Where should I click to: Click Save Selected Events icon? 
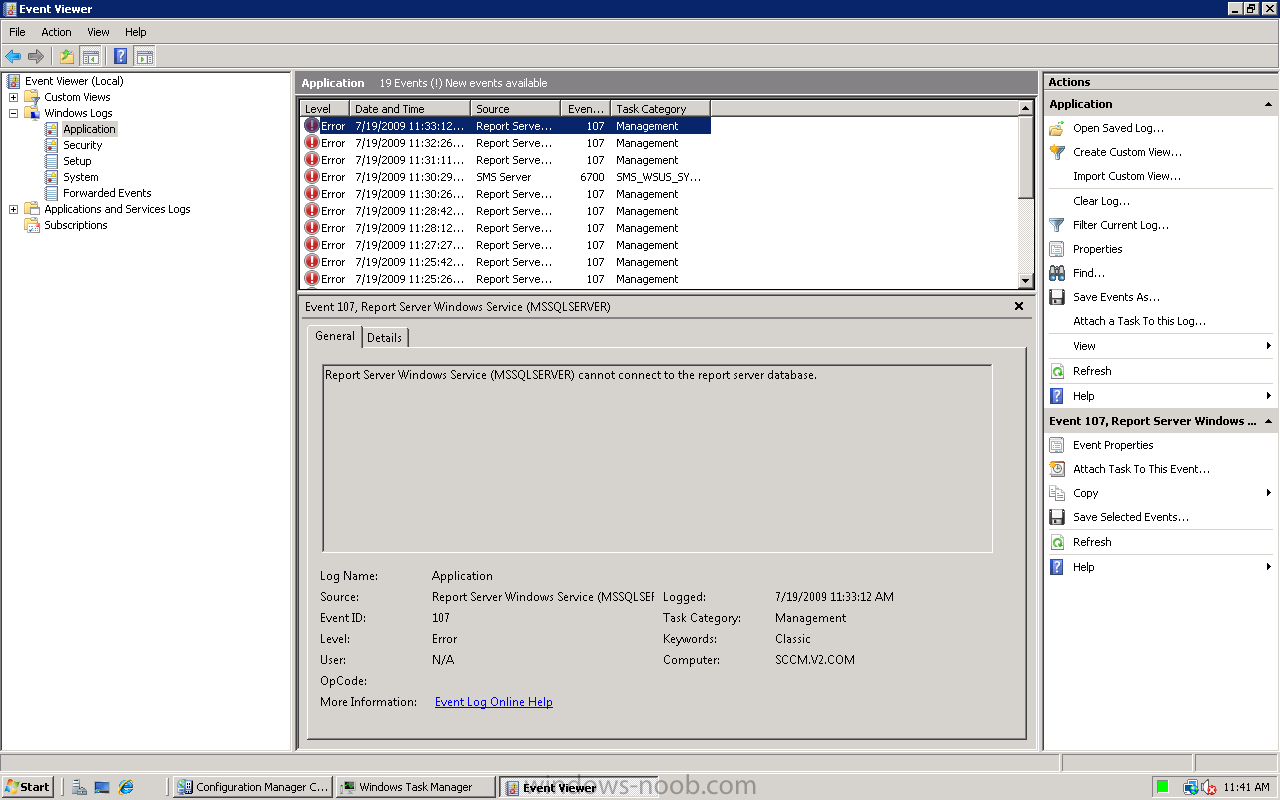pyautogui.click(x=1057, y=517)
